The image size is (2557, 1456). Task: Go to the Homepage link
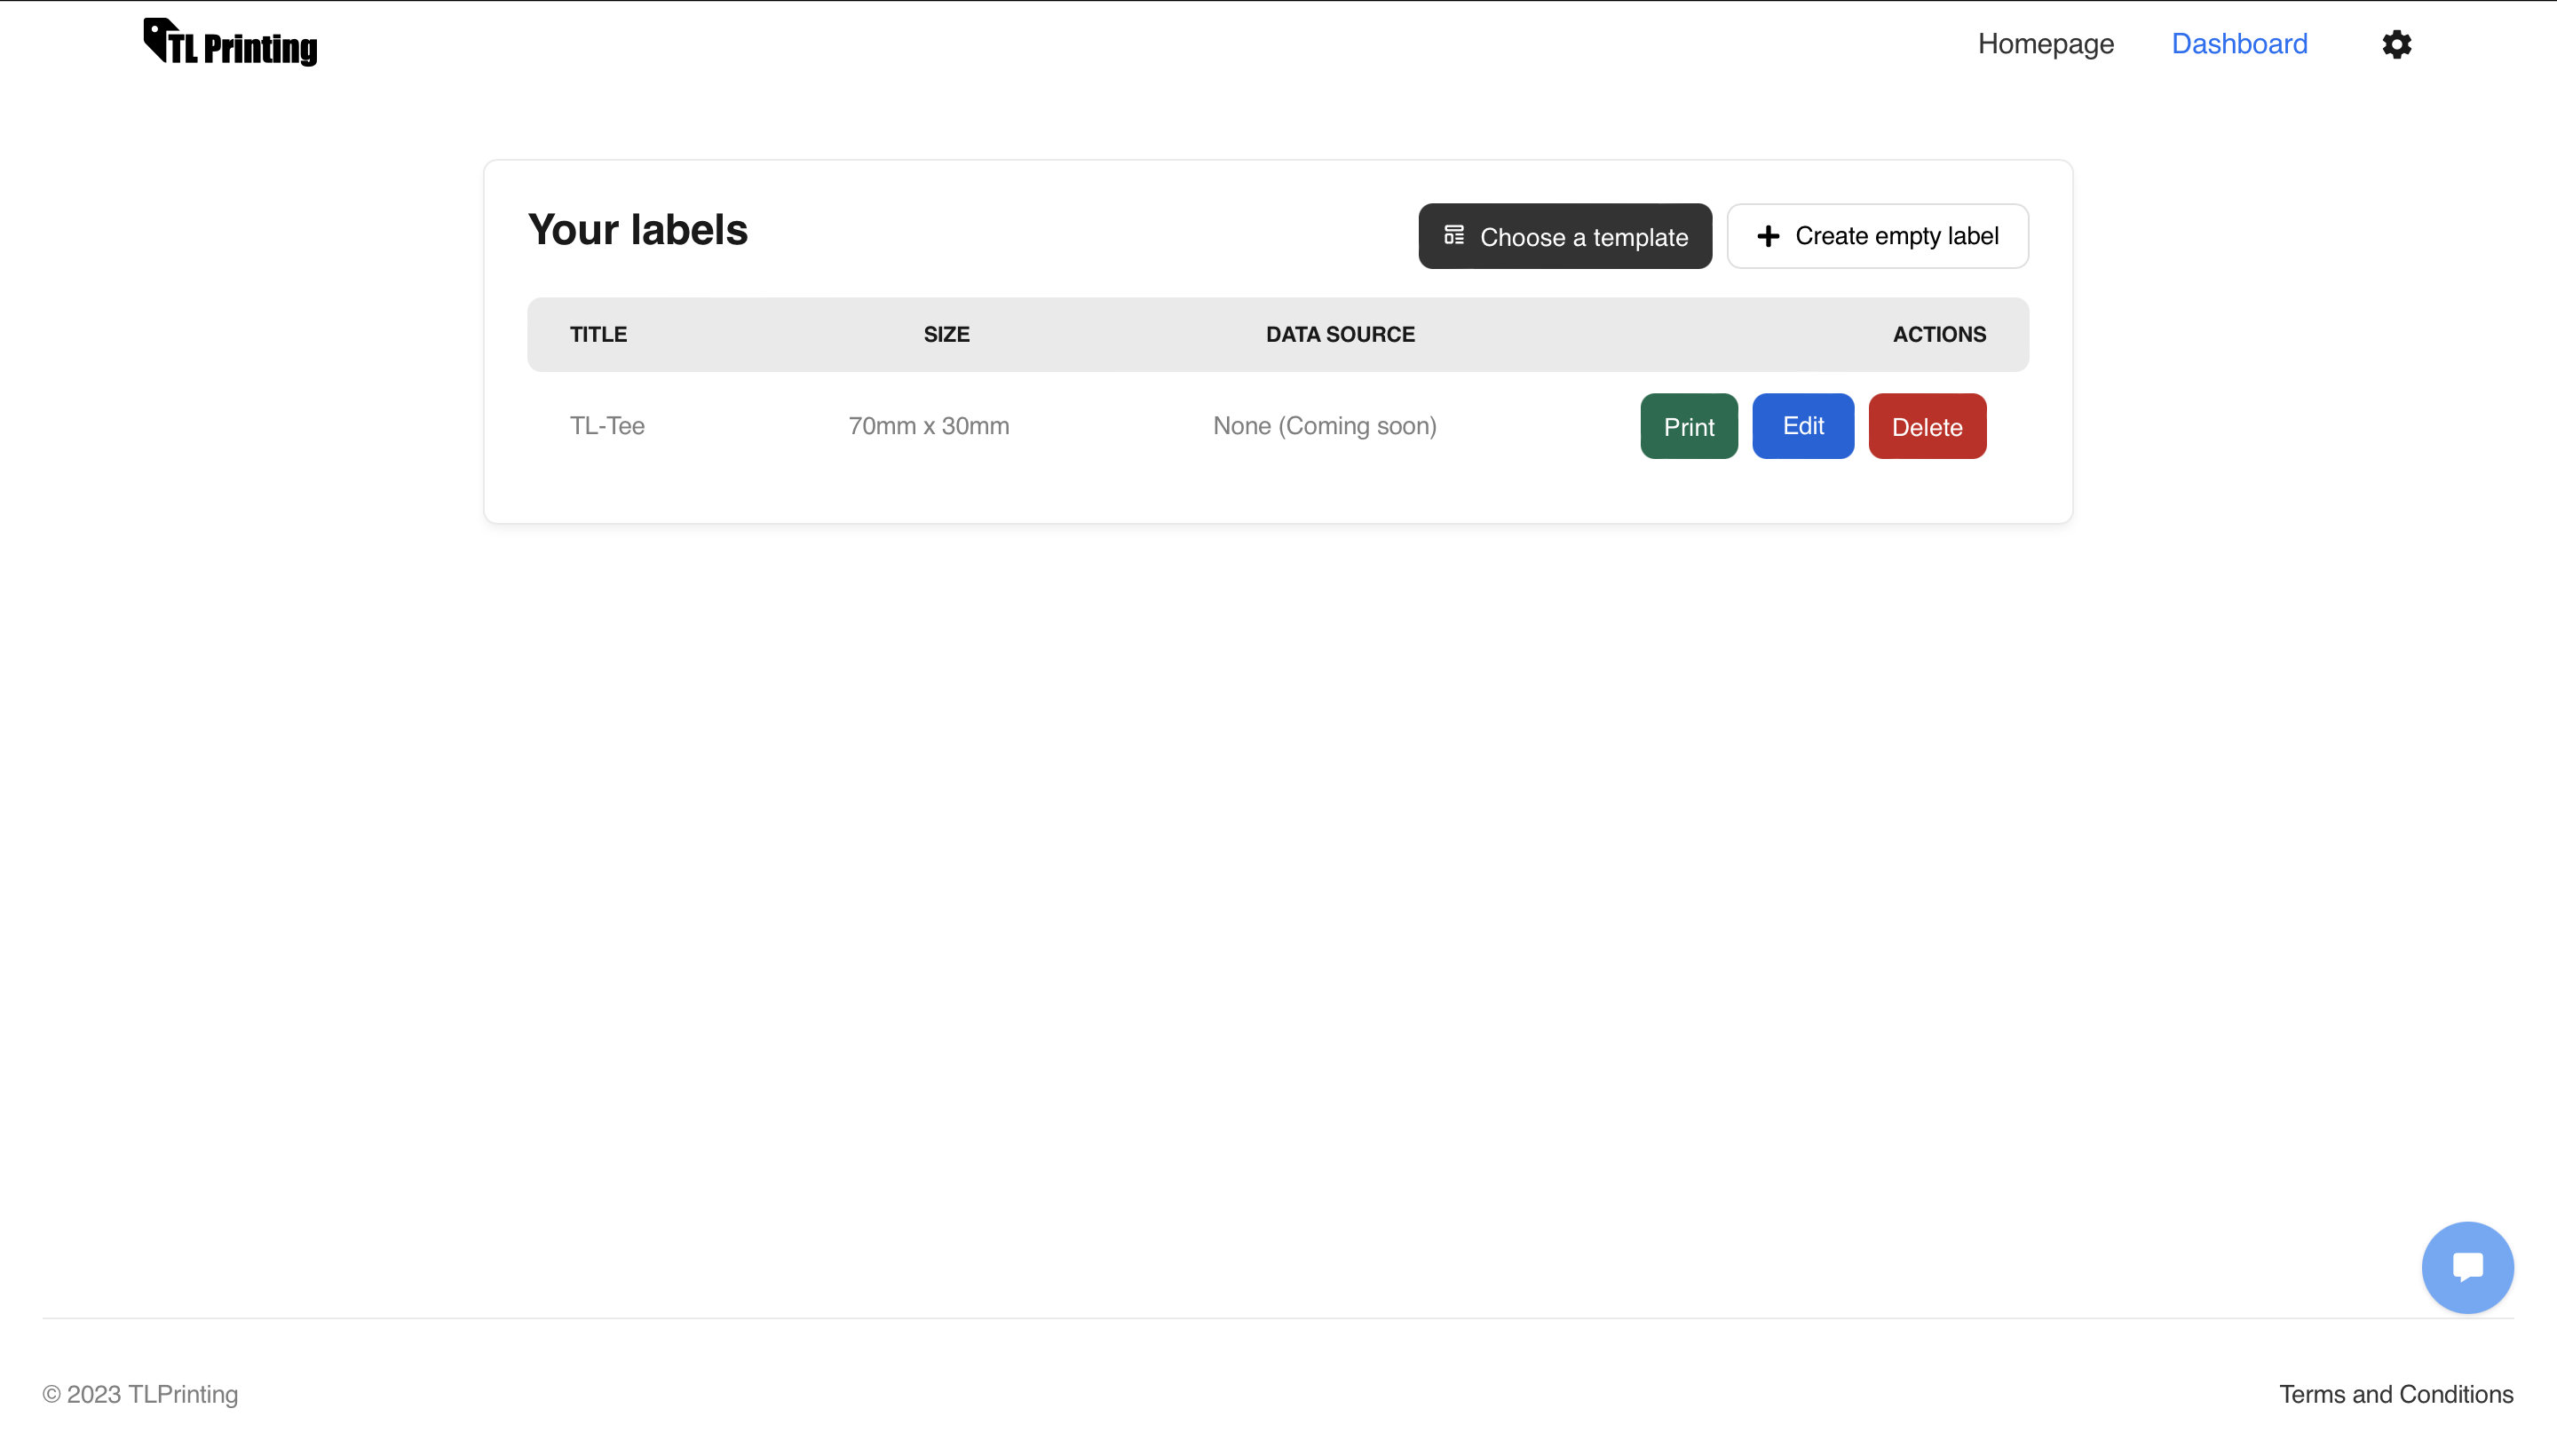click(x=2045, y=44)
